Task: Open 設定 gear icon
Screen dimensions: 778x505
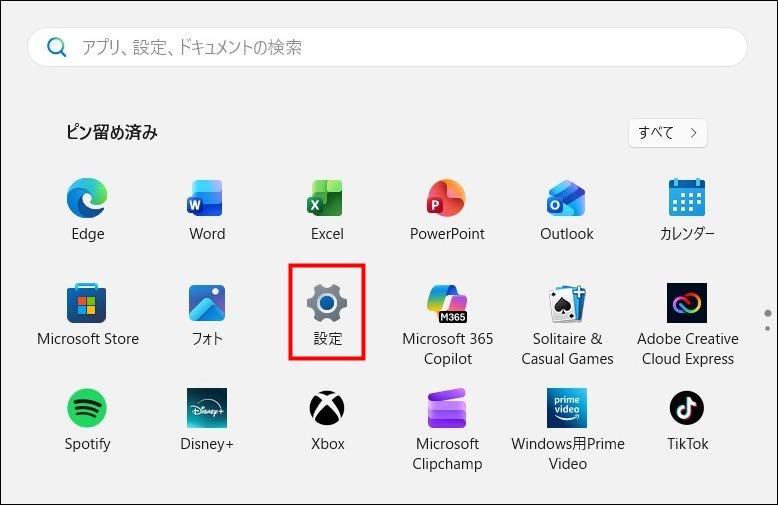Action: coord(327,304)
